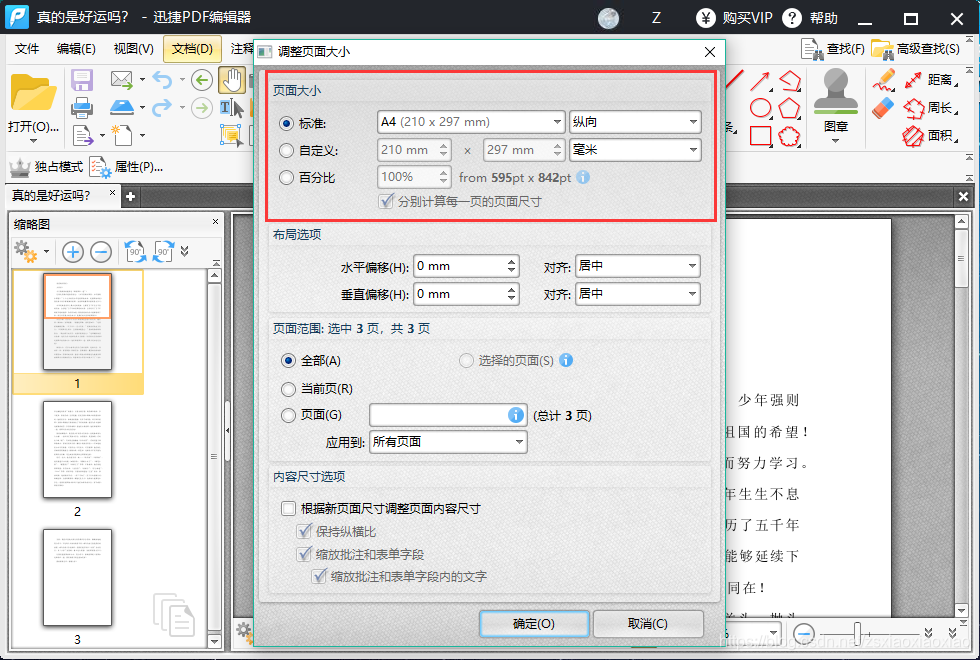Click the green previous view arrow
Screen dimensions: 980x660
(x=202, y=80)
